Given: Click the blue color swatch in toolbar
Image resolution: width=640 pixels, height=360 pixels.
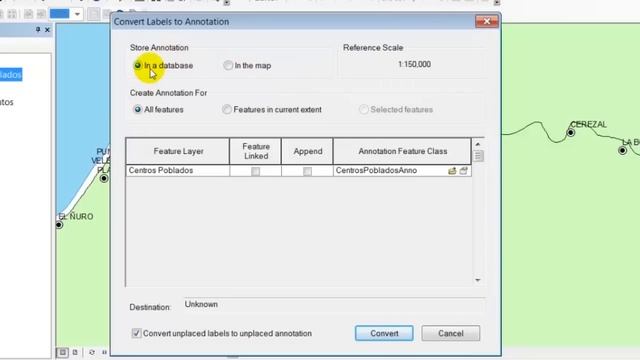Looking at the screenshot, I should point(60,14).
